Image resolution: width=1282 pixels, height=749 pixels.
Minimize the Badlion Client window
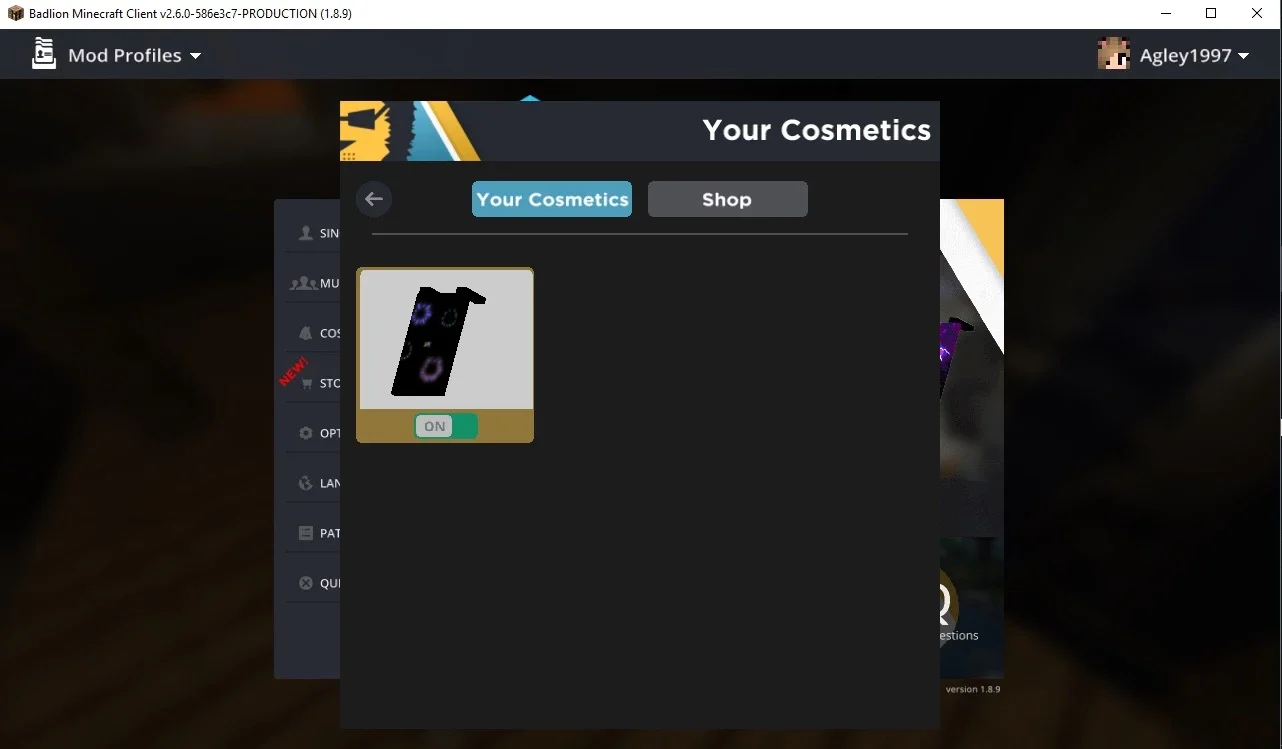[1166, 14]
